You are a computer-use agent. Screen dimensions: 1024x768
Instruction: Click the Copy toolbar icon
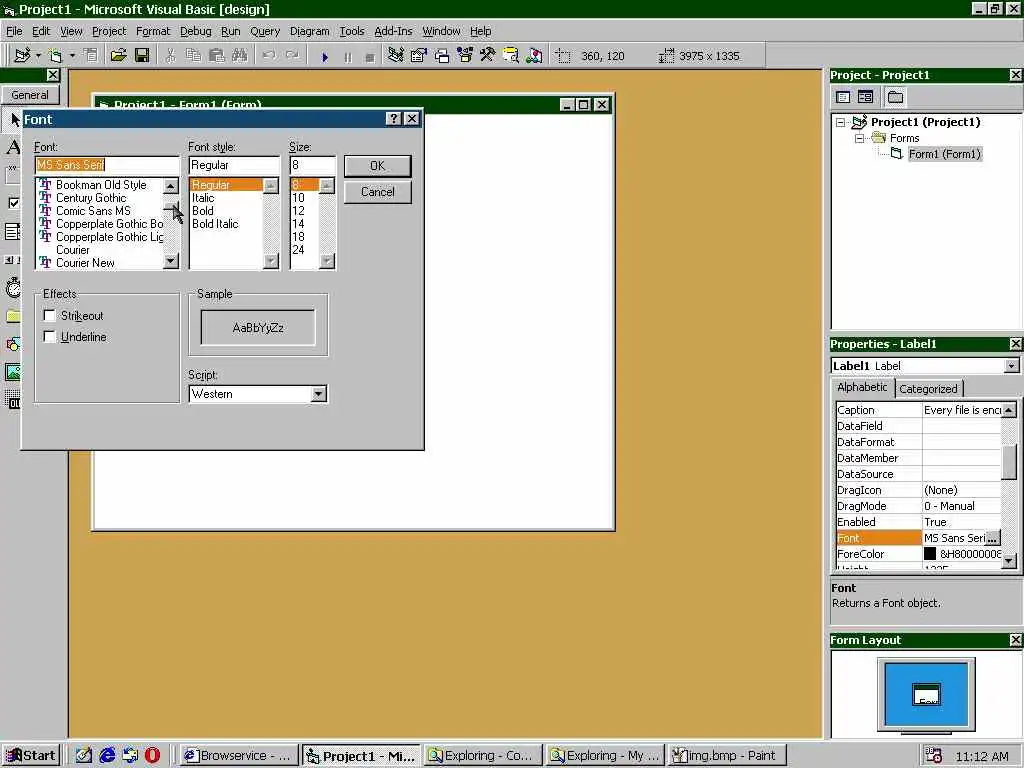coord(193,56)
